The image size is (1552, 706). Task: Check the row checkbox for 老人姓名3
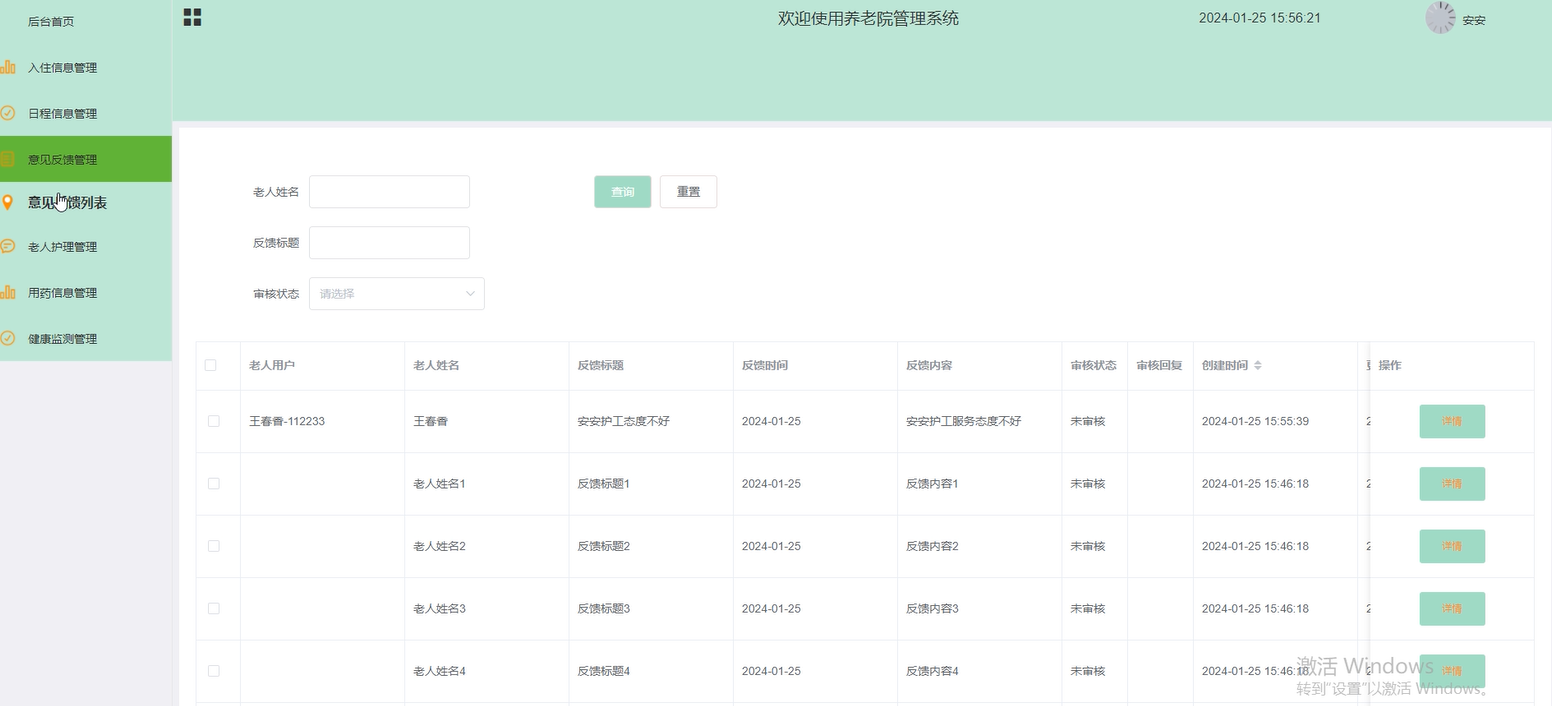pyautogui.click(x=213, y=608)
